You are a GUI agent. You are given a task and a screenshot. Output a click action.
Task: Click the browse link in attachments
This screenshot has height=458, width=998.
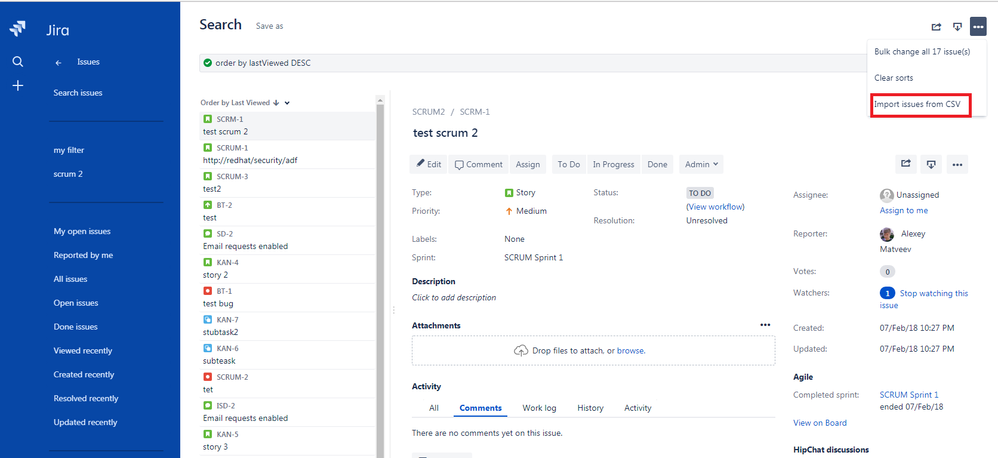630,350
